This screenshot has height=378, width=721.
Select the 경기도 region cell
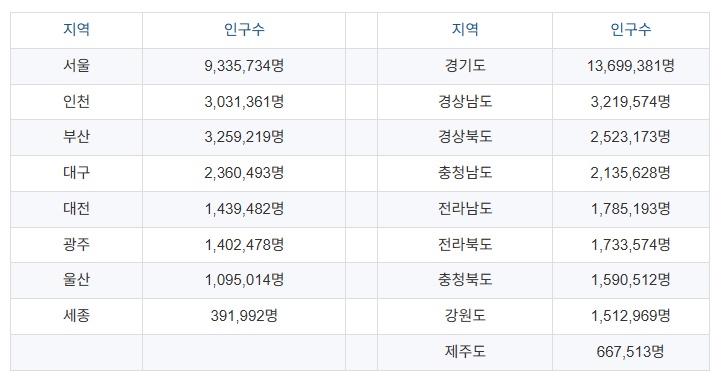(x=465, y=66)
